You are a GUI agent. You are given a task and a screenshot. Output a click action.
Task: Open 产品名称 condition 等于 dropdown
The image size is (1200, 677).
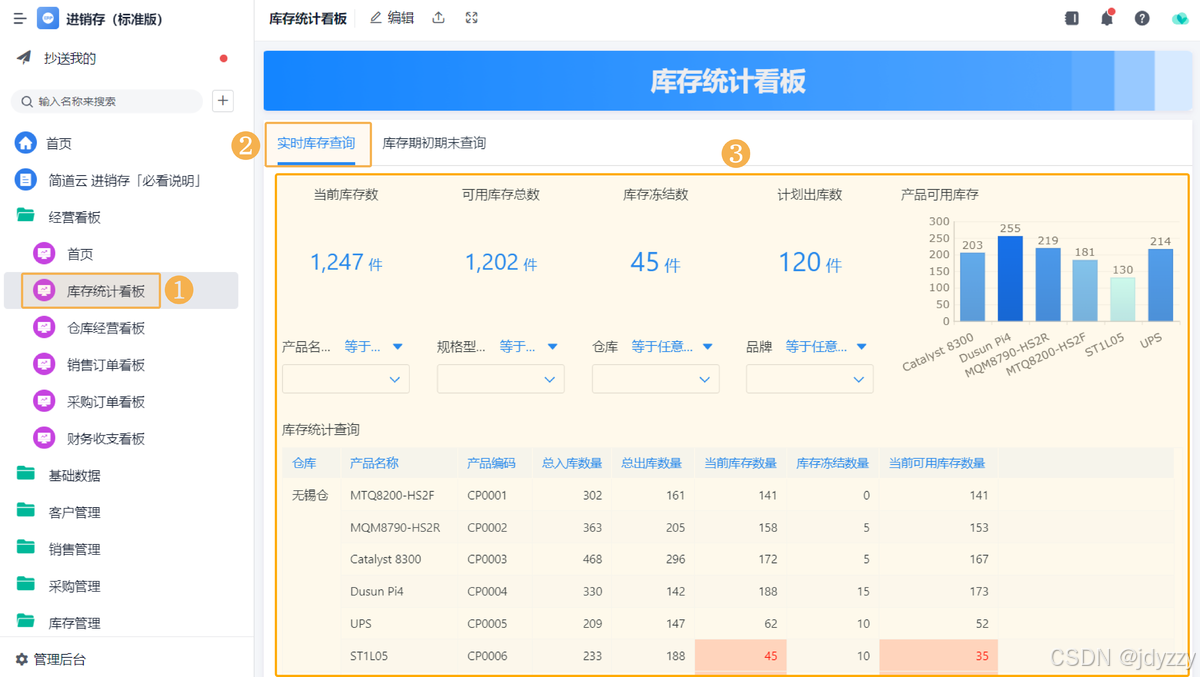[x=374, y=346]
